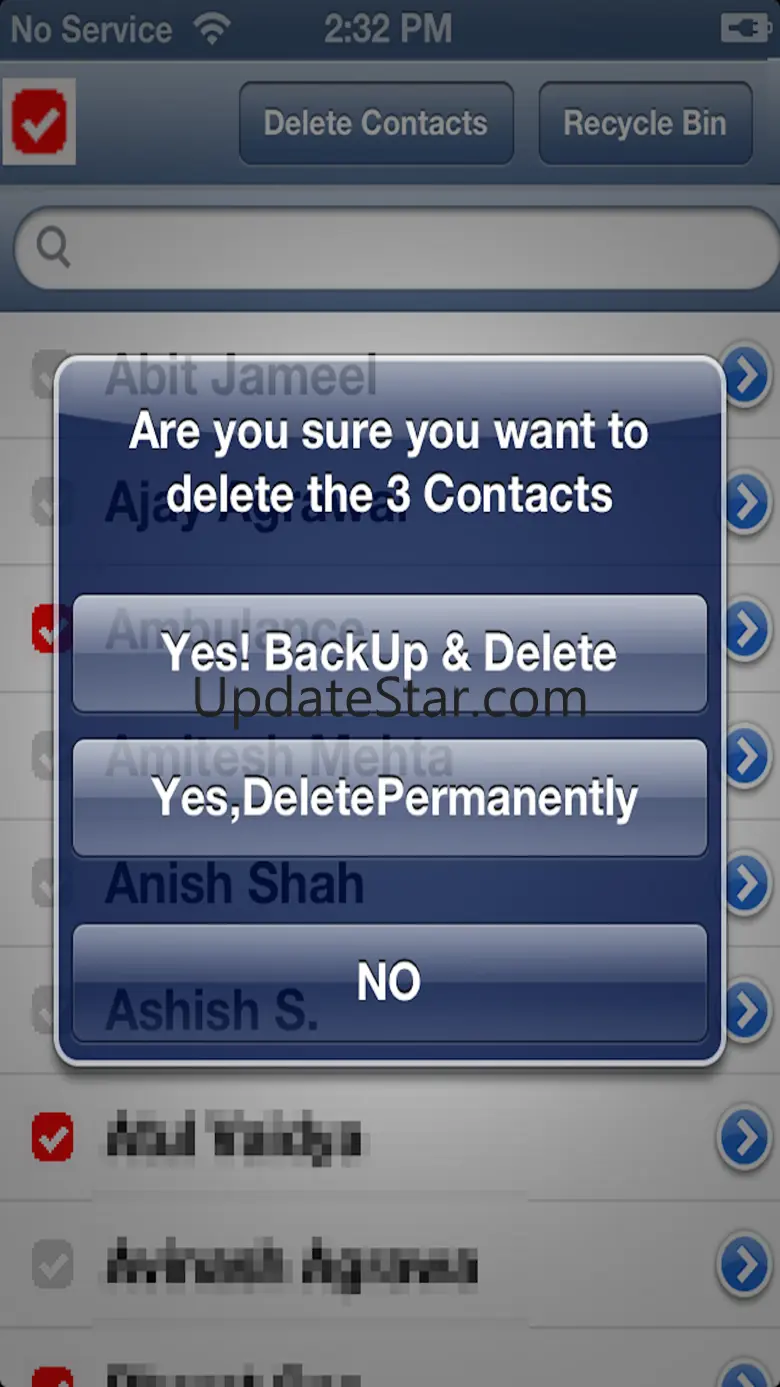780x1387 pixels.
Task: Toggle the red checkbox below Ashish S.
Action: coord(52,1137)
